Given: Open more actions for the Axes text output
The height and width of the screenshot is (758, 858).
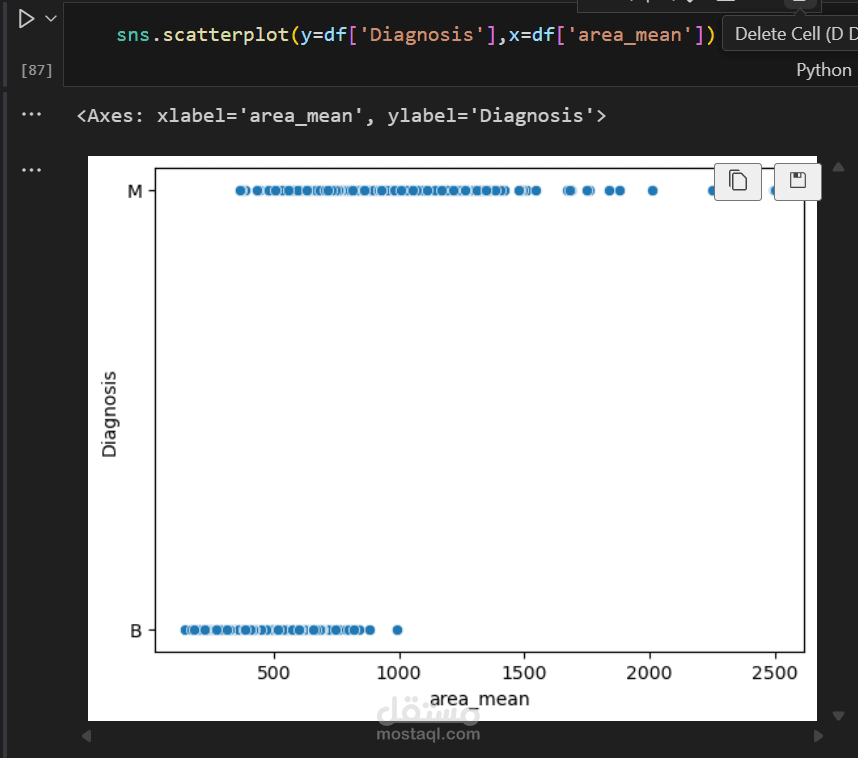Looking at the screenshot, I should tap(31, 114).
